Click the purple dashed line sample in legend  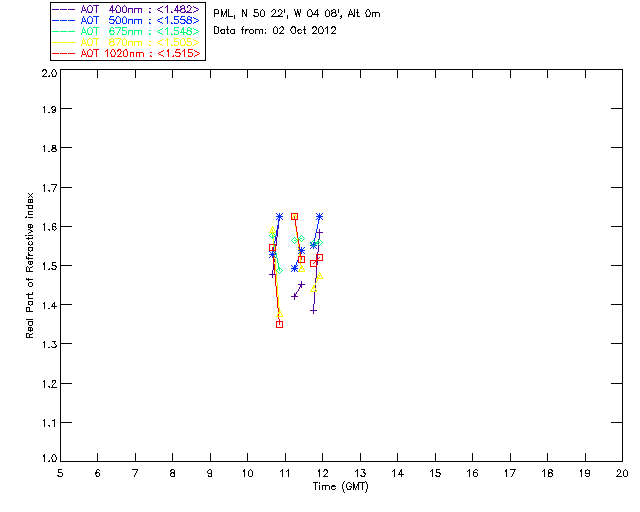[64, 10]
